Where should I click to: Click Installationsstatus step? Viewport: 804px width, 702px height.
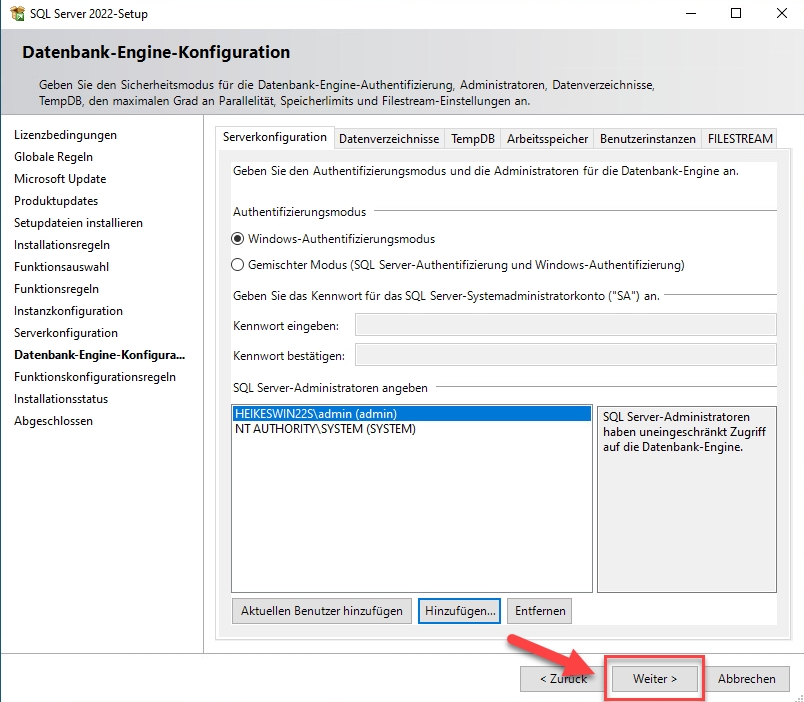tap(61, 399)
